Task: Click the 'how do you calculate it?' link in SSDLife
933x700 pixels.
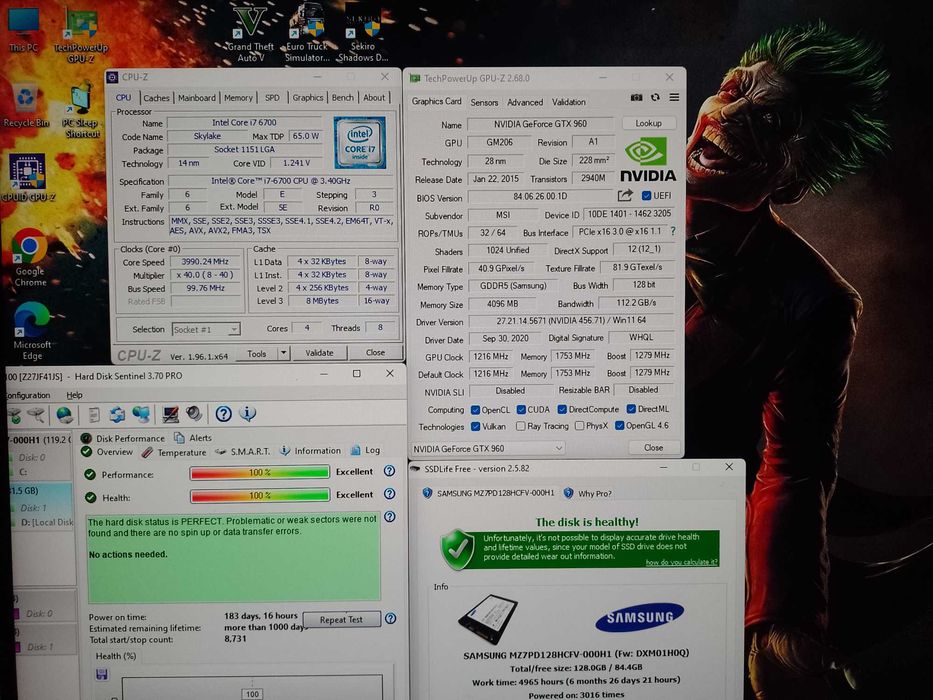Action: [681, 562]
